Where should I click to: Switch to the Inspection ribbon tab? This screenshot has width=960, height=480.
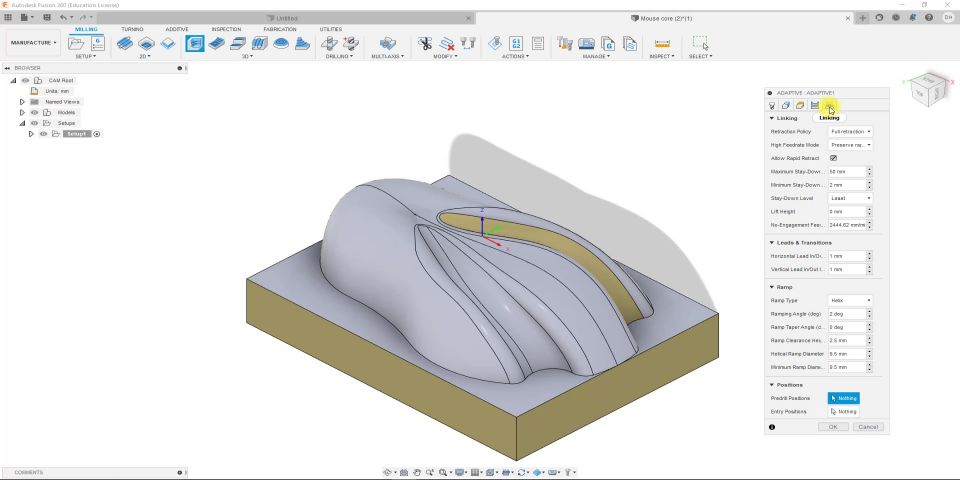[226, 29]
